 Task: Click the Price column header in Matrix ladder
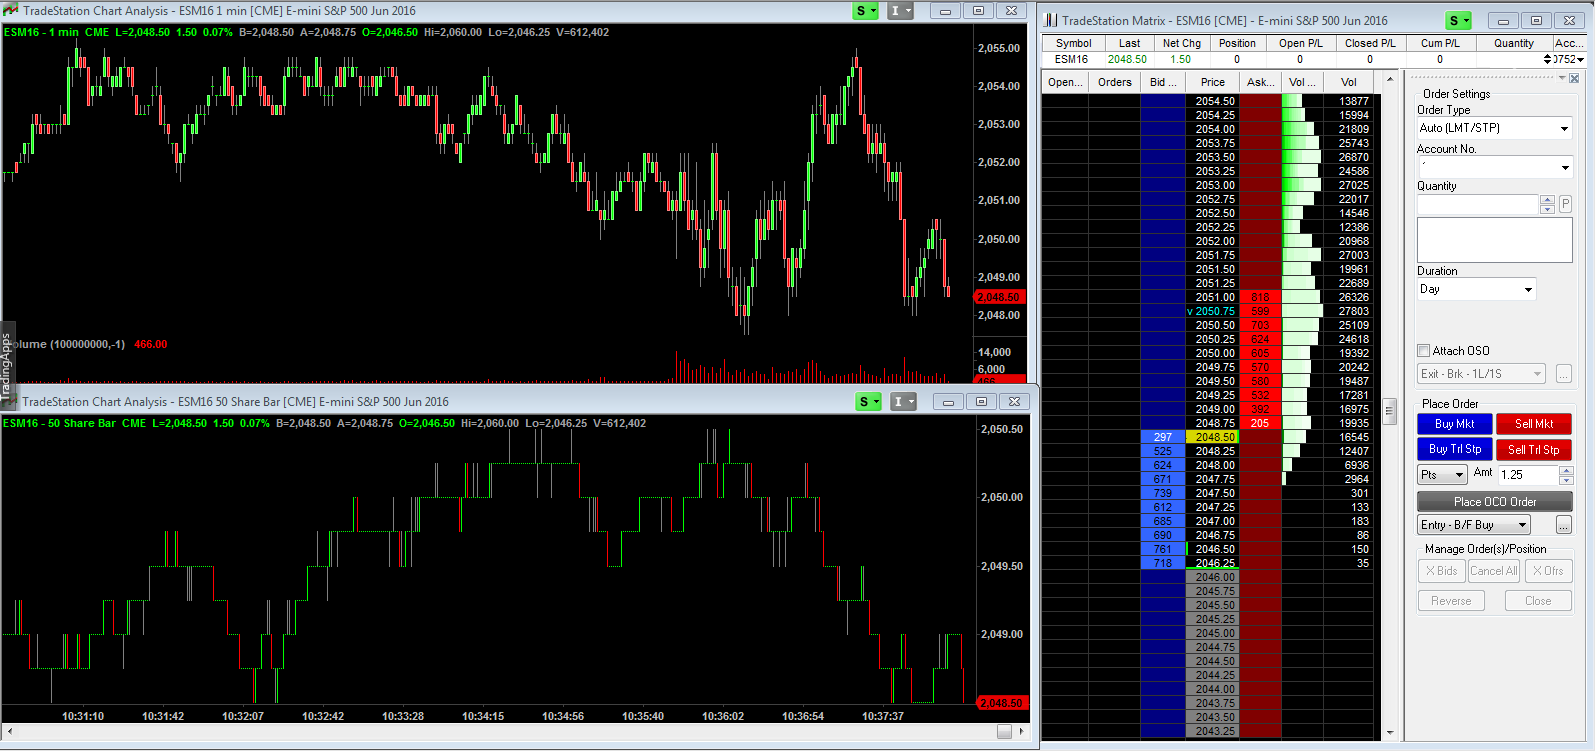pyautogui.click(x=1212, y=82)
